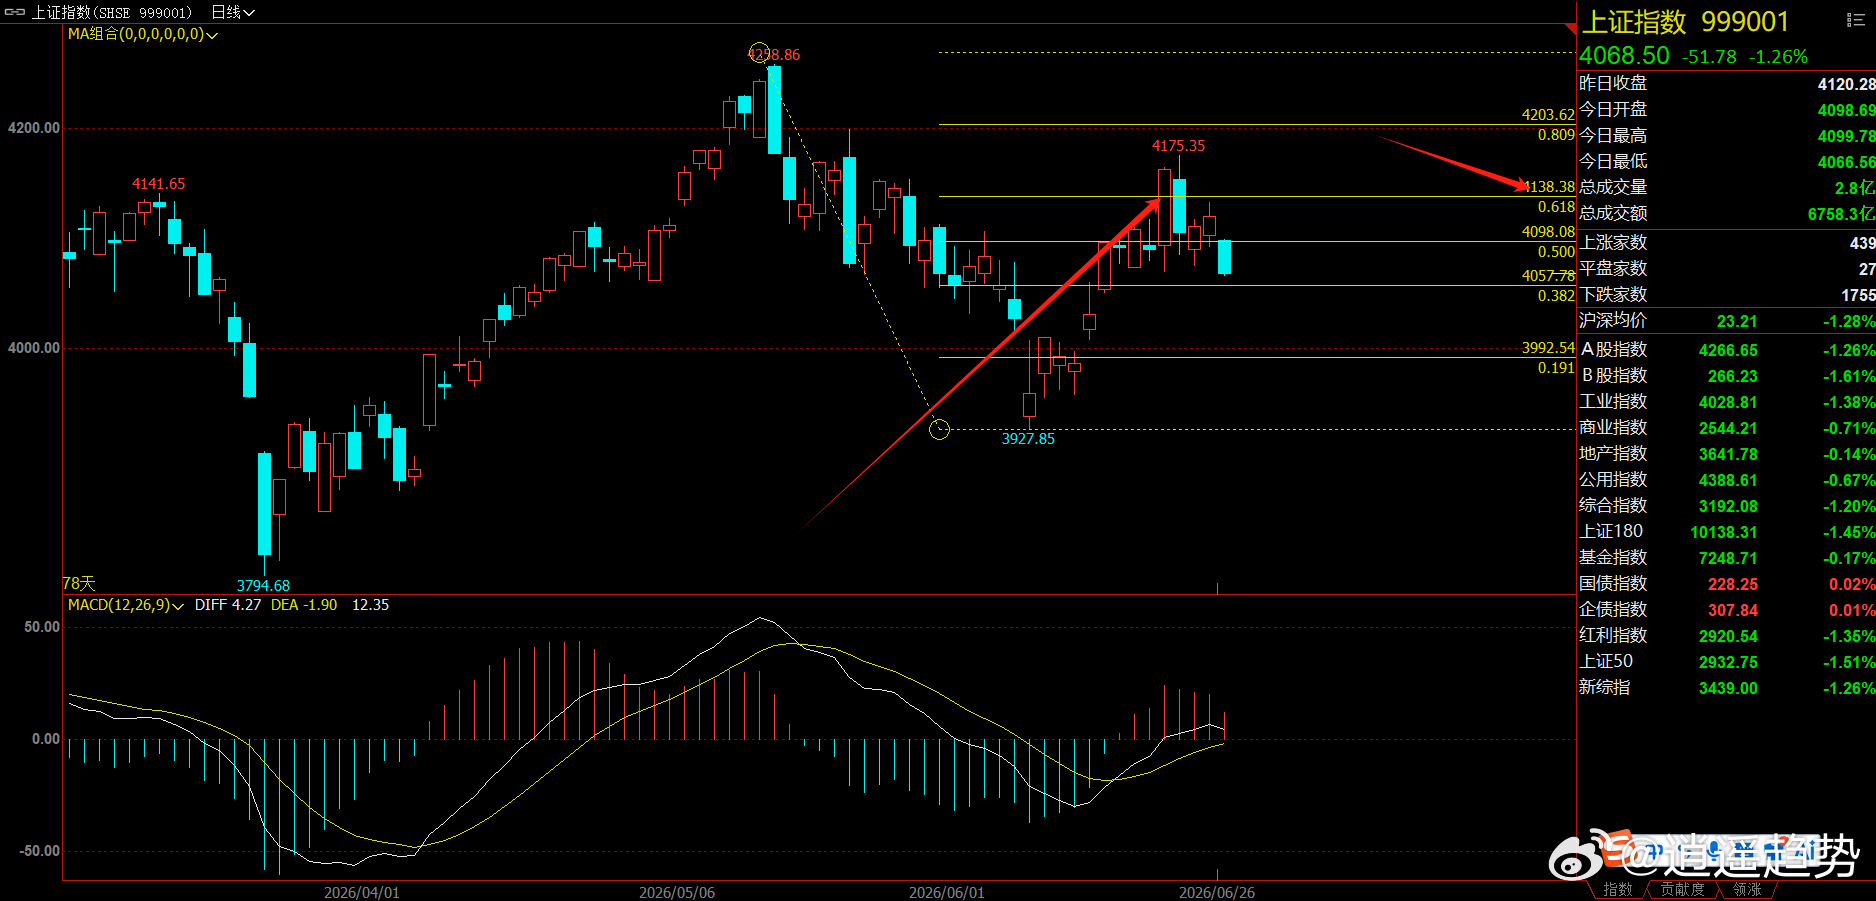Select the 企债指数 row

tap(1727, 610)
